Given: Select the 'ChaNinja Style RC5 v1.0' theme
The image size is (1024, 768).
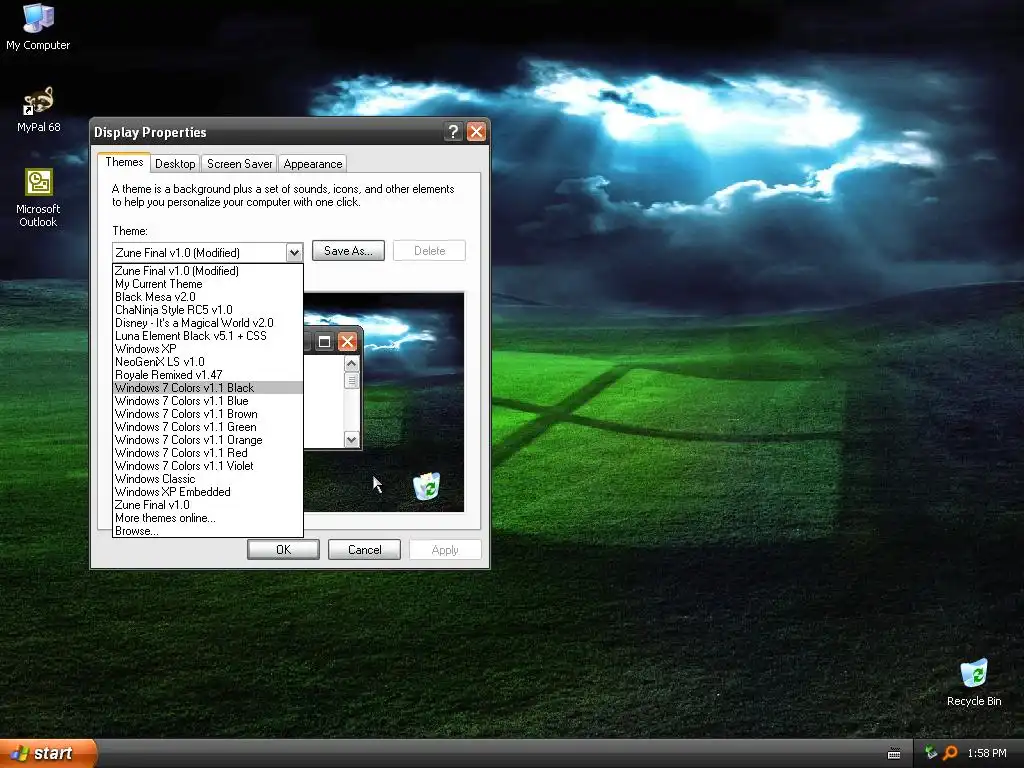Looking at the screenshot, I should 208,310.
